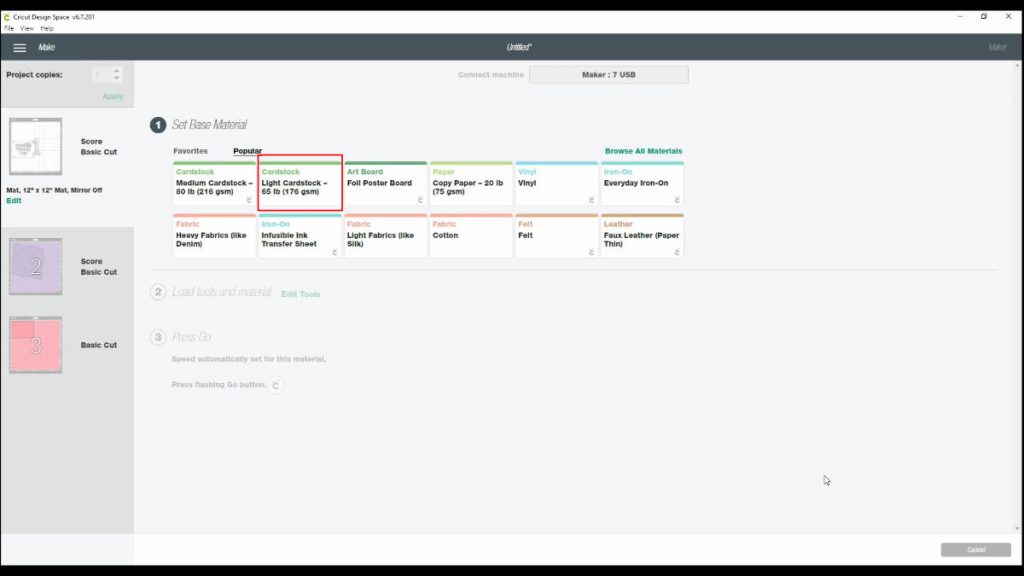Increase project copies with the up arrow
Viewport: 1024px width, 576px height.
tap(116, 71)
